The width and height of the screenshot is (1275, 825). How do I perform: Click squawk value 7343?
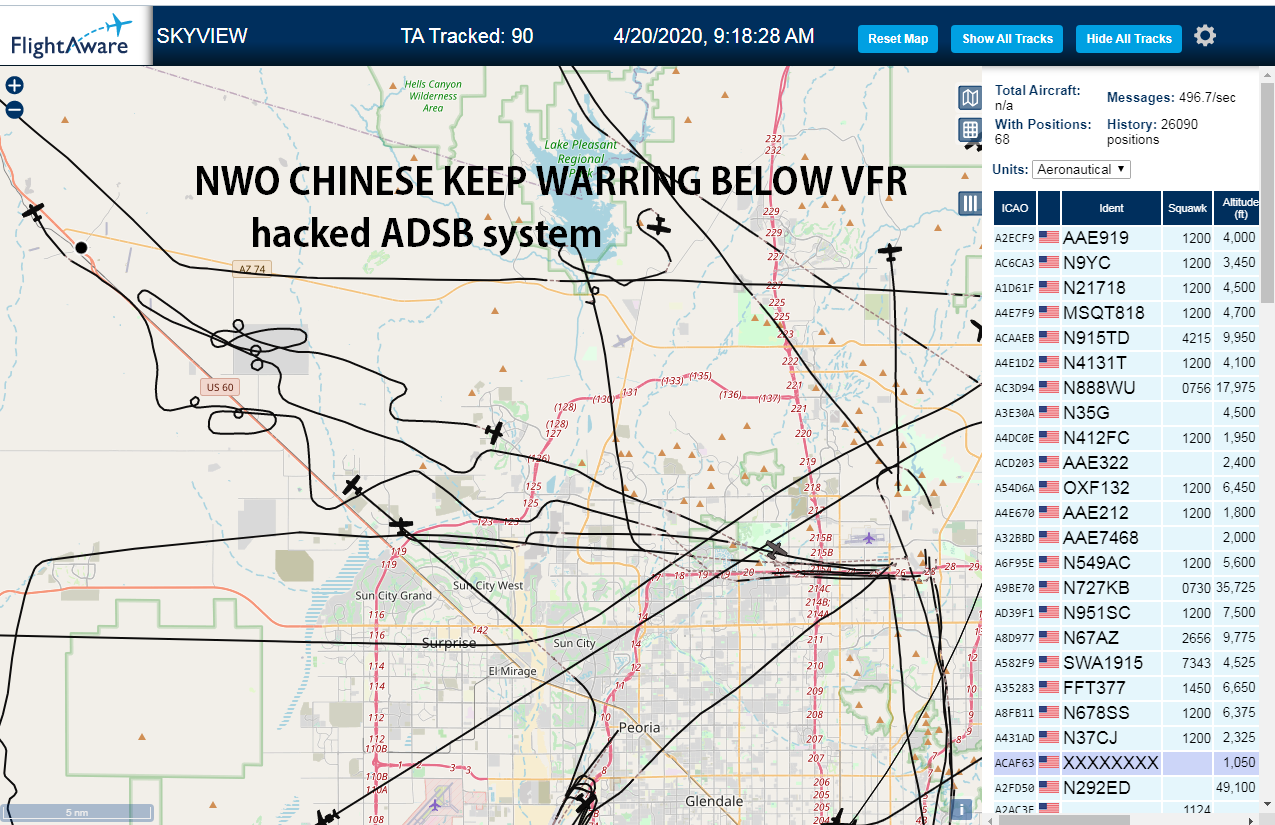(x=1196, y=663)
